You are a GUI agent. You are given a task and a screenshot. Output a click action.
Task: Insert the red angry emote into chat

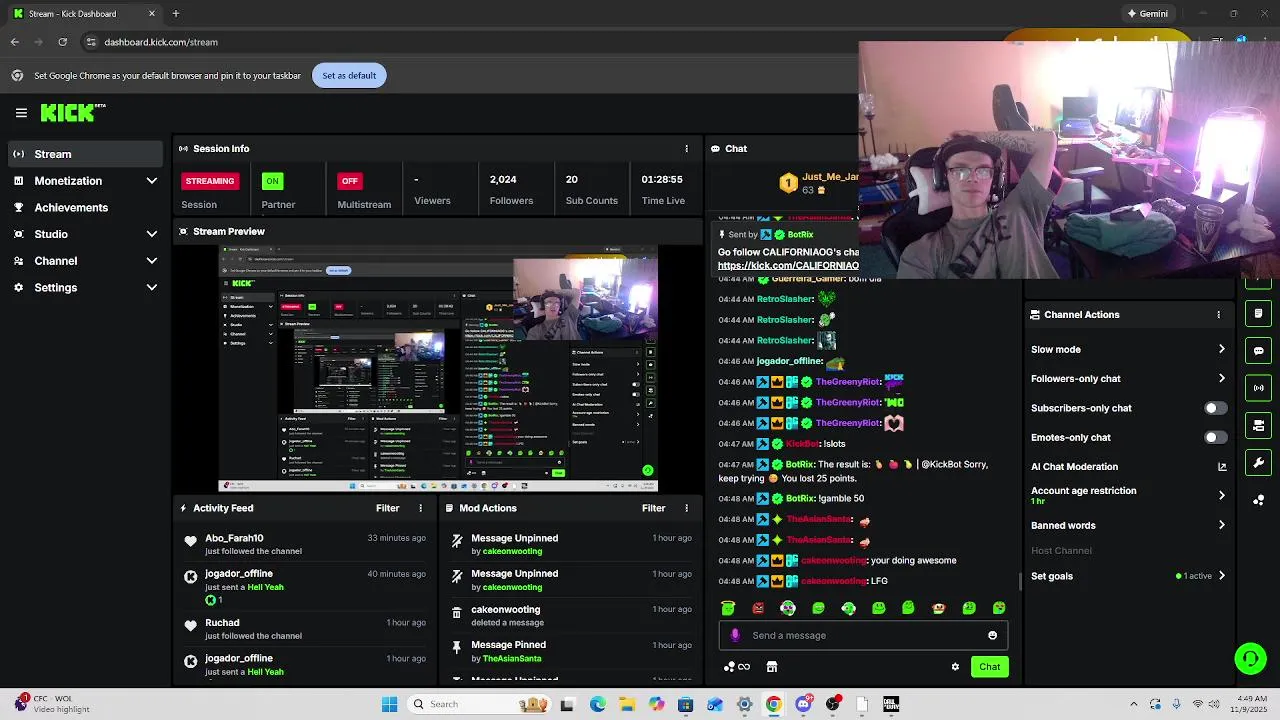[x=758, y=608]
